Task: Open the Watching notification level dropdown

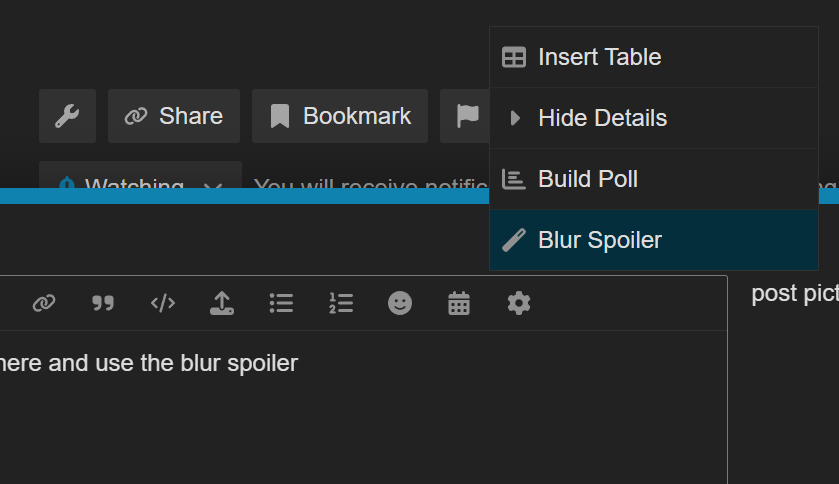Action: [x=140, y=175]
